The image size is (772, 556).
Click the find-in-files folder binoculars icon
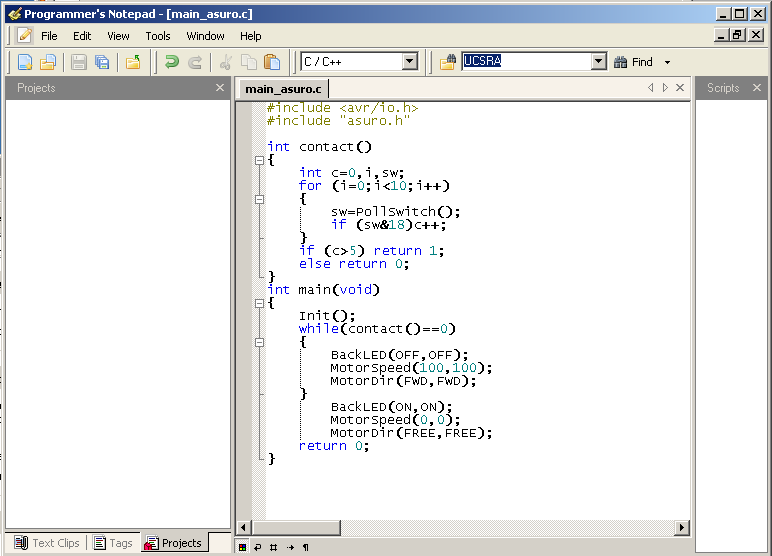[x=448, y=62]
